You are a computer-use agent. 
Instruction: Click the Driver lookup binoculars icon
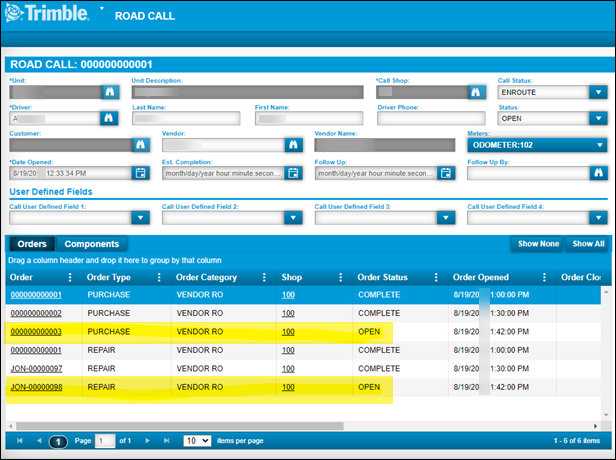pos(110,118)
